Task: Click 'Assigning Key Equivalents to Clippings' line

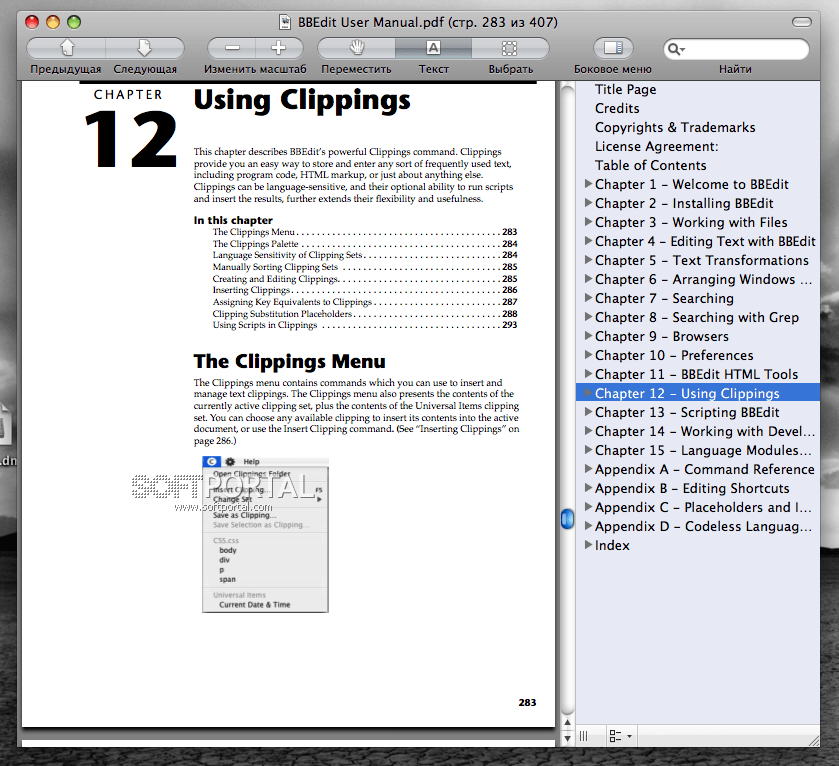Action: point(364,302)
